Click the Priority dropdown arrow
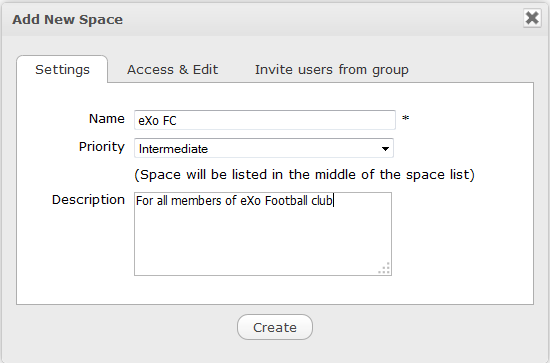The width and height of the screenshot is (550, 363). coord(385,149)
